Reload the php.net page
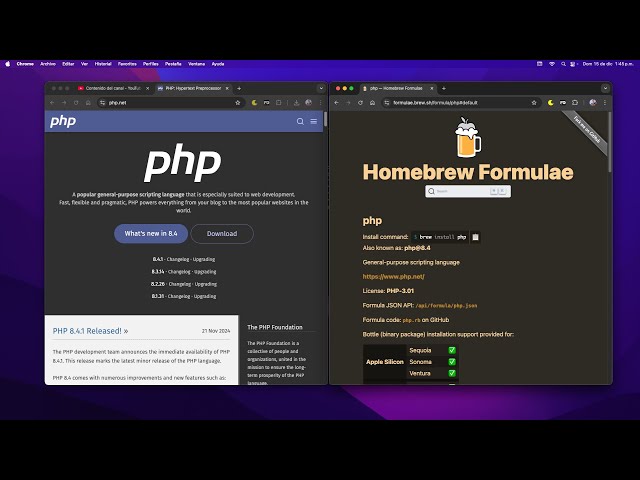 coord(76,103)
